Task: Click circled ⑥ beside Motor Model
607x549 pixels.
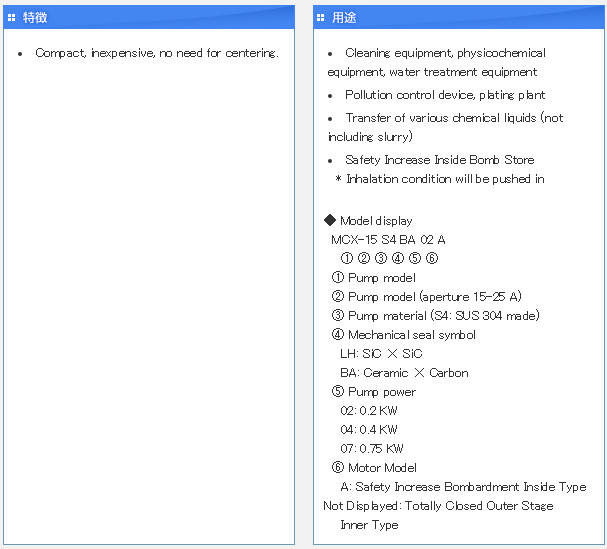Action: click(x=337, y=468)
